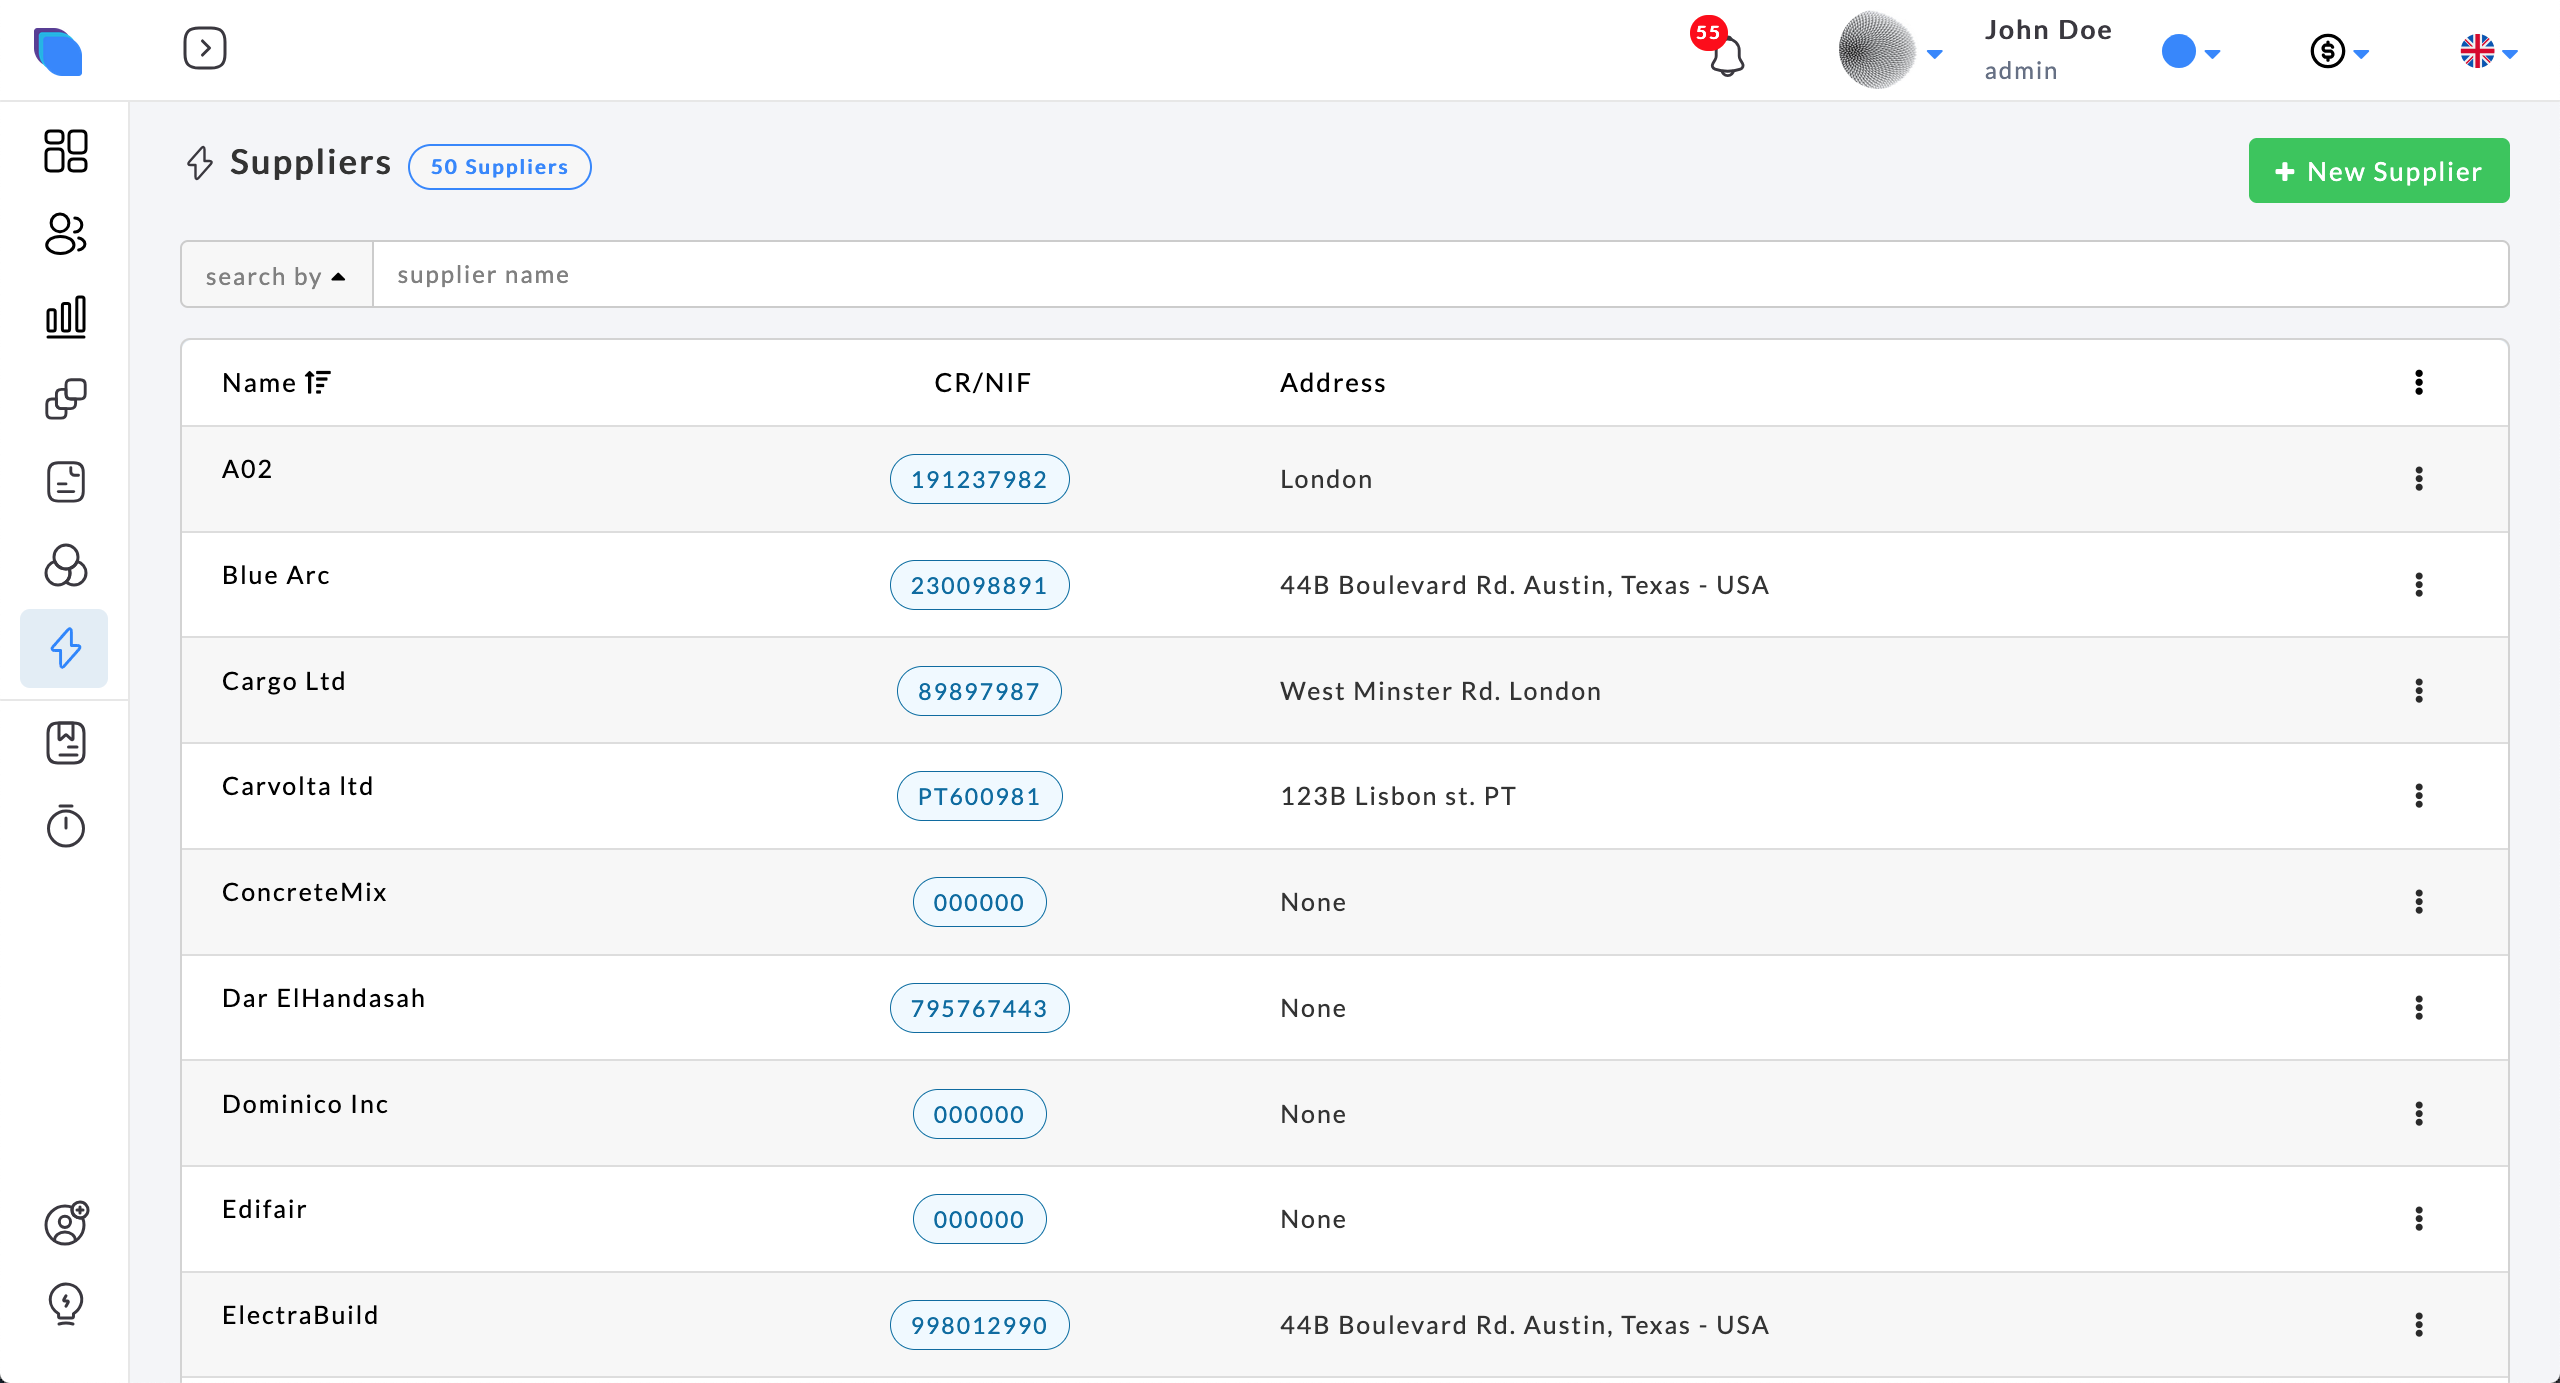The image size is (2560, 1383).
Task: Click the stopwatch timer sidebar icon
Action: [x=66, y=826]
